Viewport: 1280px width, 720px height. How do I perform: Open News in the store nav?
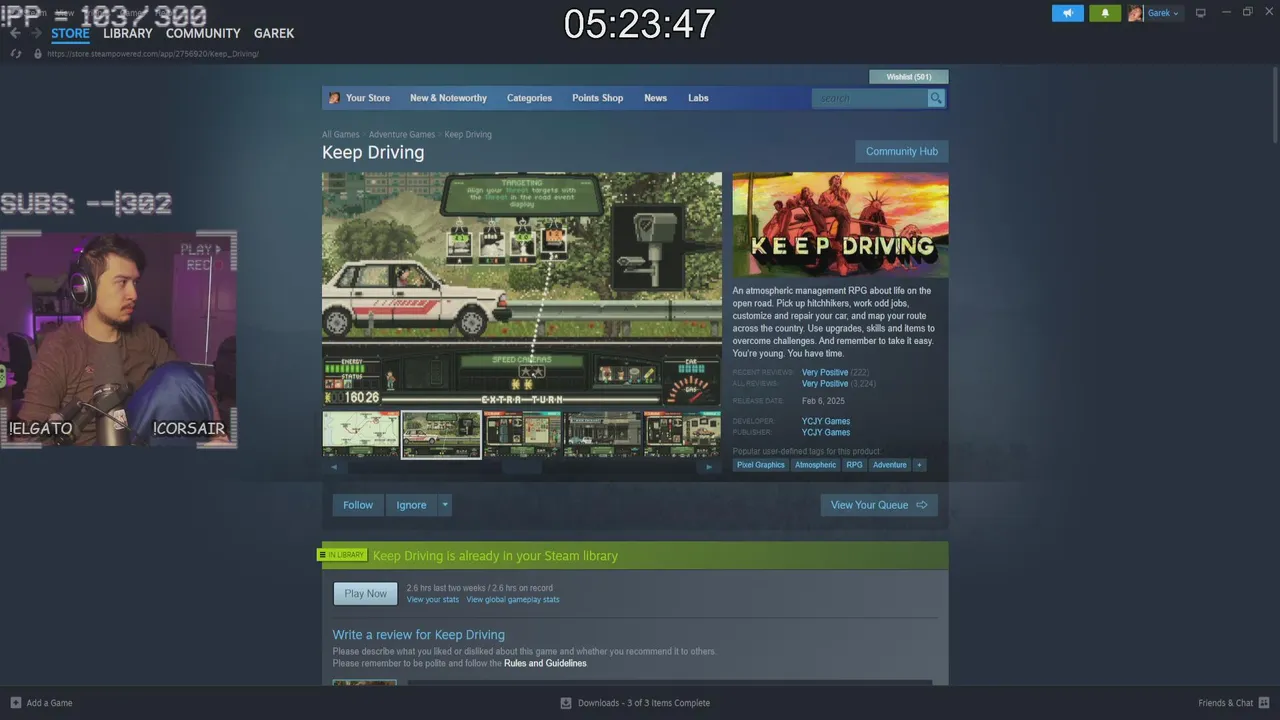pos(655,98)
